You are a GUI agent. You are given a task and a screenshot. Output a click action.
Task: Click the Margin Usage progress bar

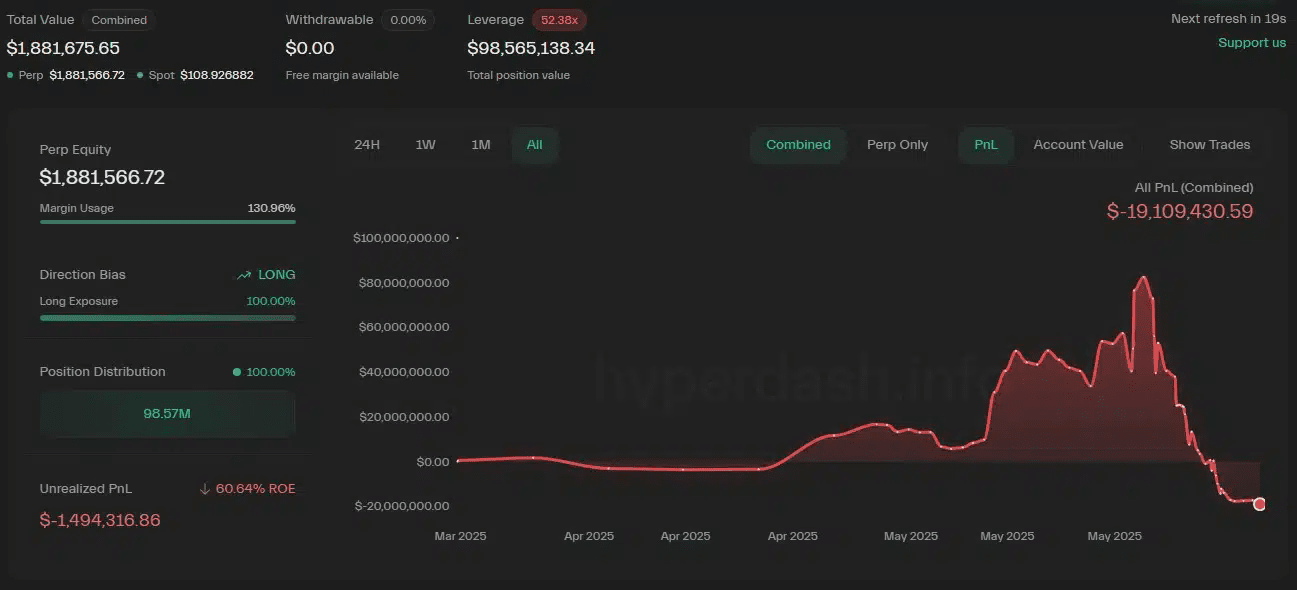click(x=167, y=222)
